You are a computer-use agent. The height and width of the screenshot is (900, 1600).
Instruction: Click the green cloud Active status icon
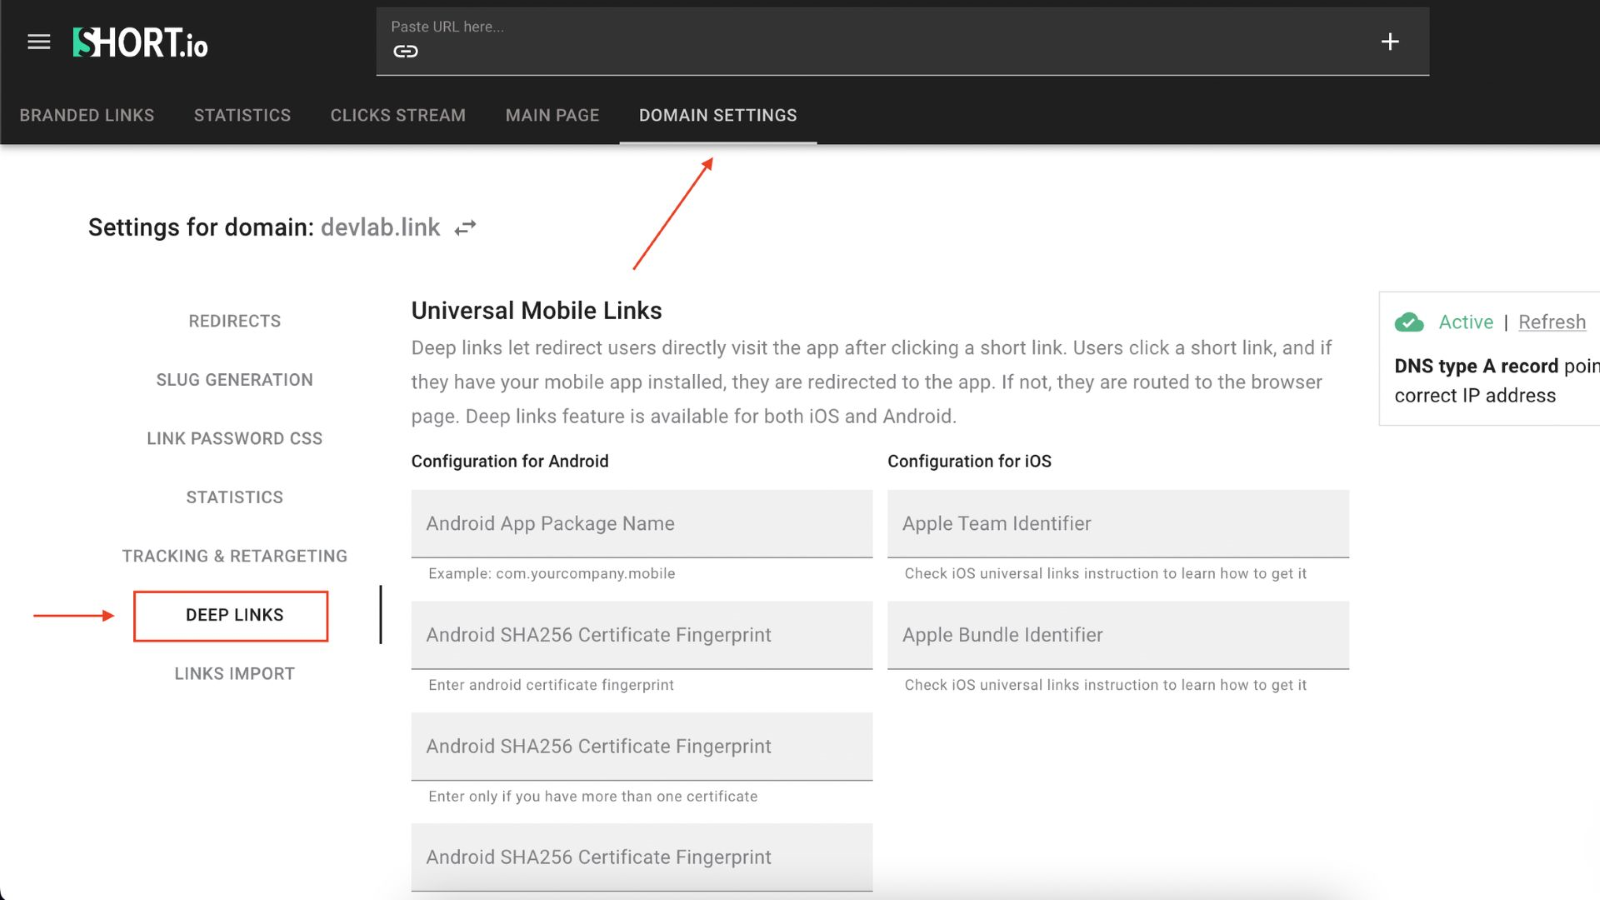point(1409,322)
